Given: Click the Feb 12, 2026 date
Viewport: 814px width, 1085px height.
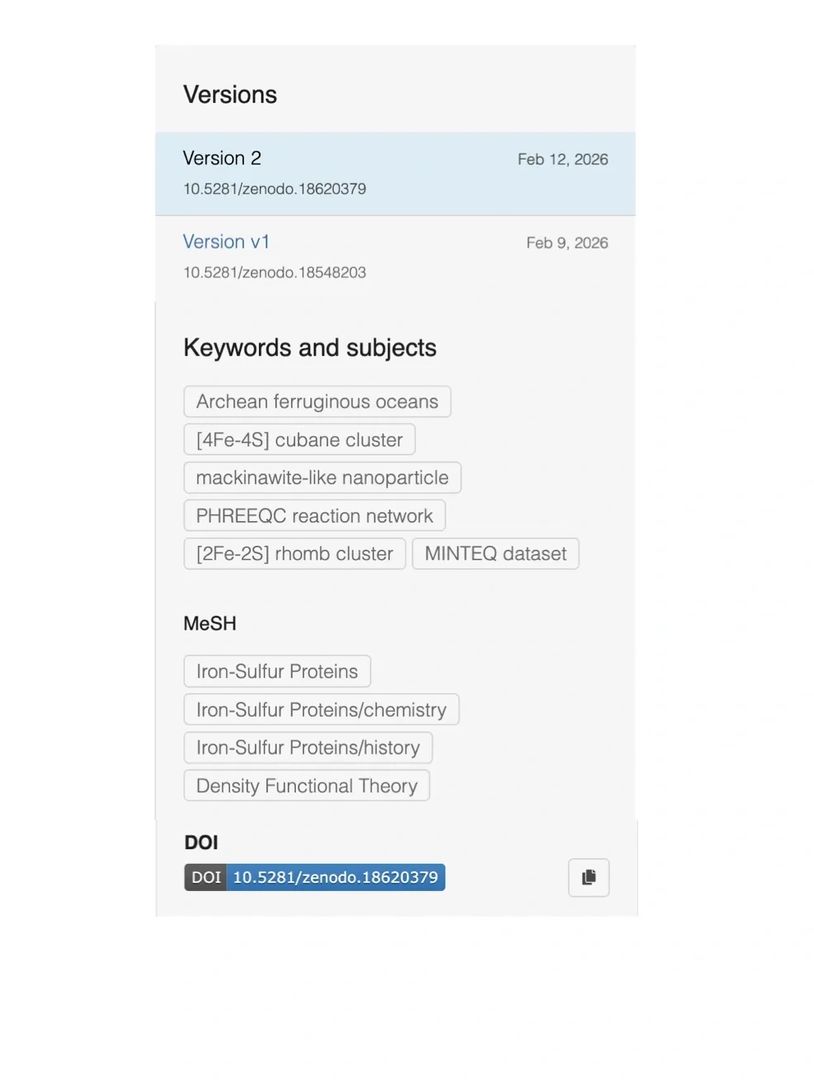Looking at the screenshot, I should pos(563,159).
